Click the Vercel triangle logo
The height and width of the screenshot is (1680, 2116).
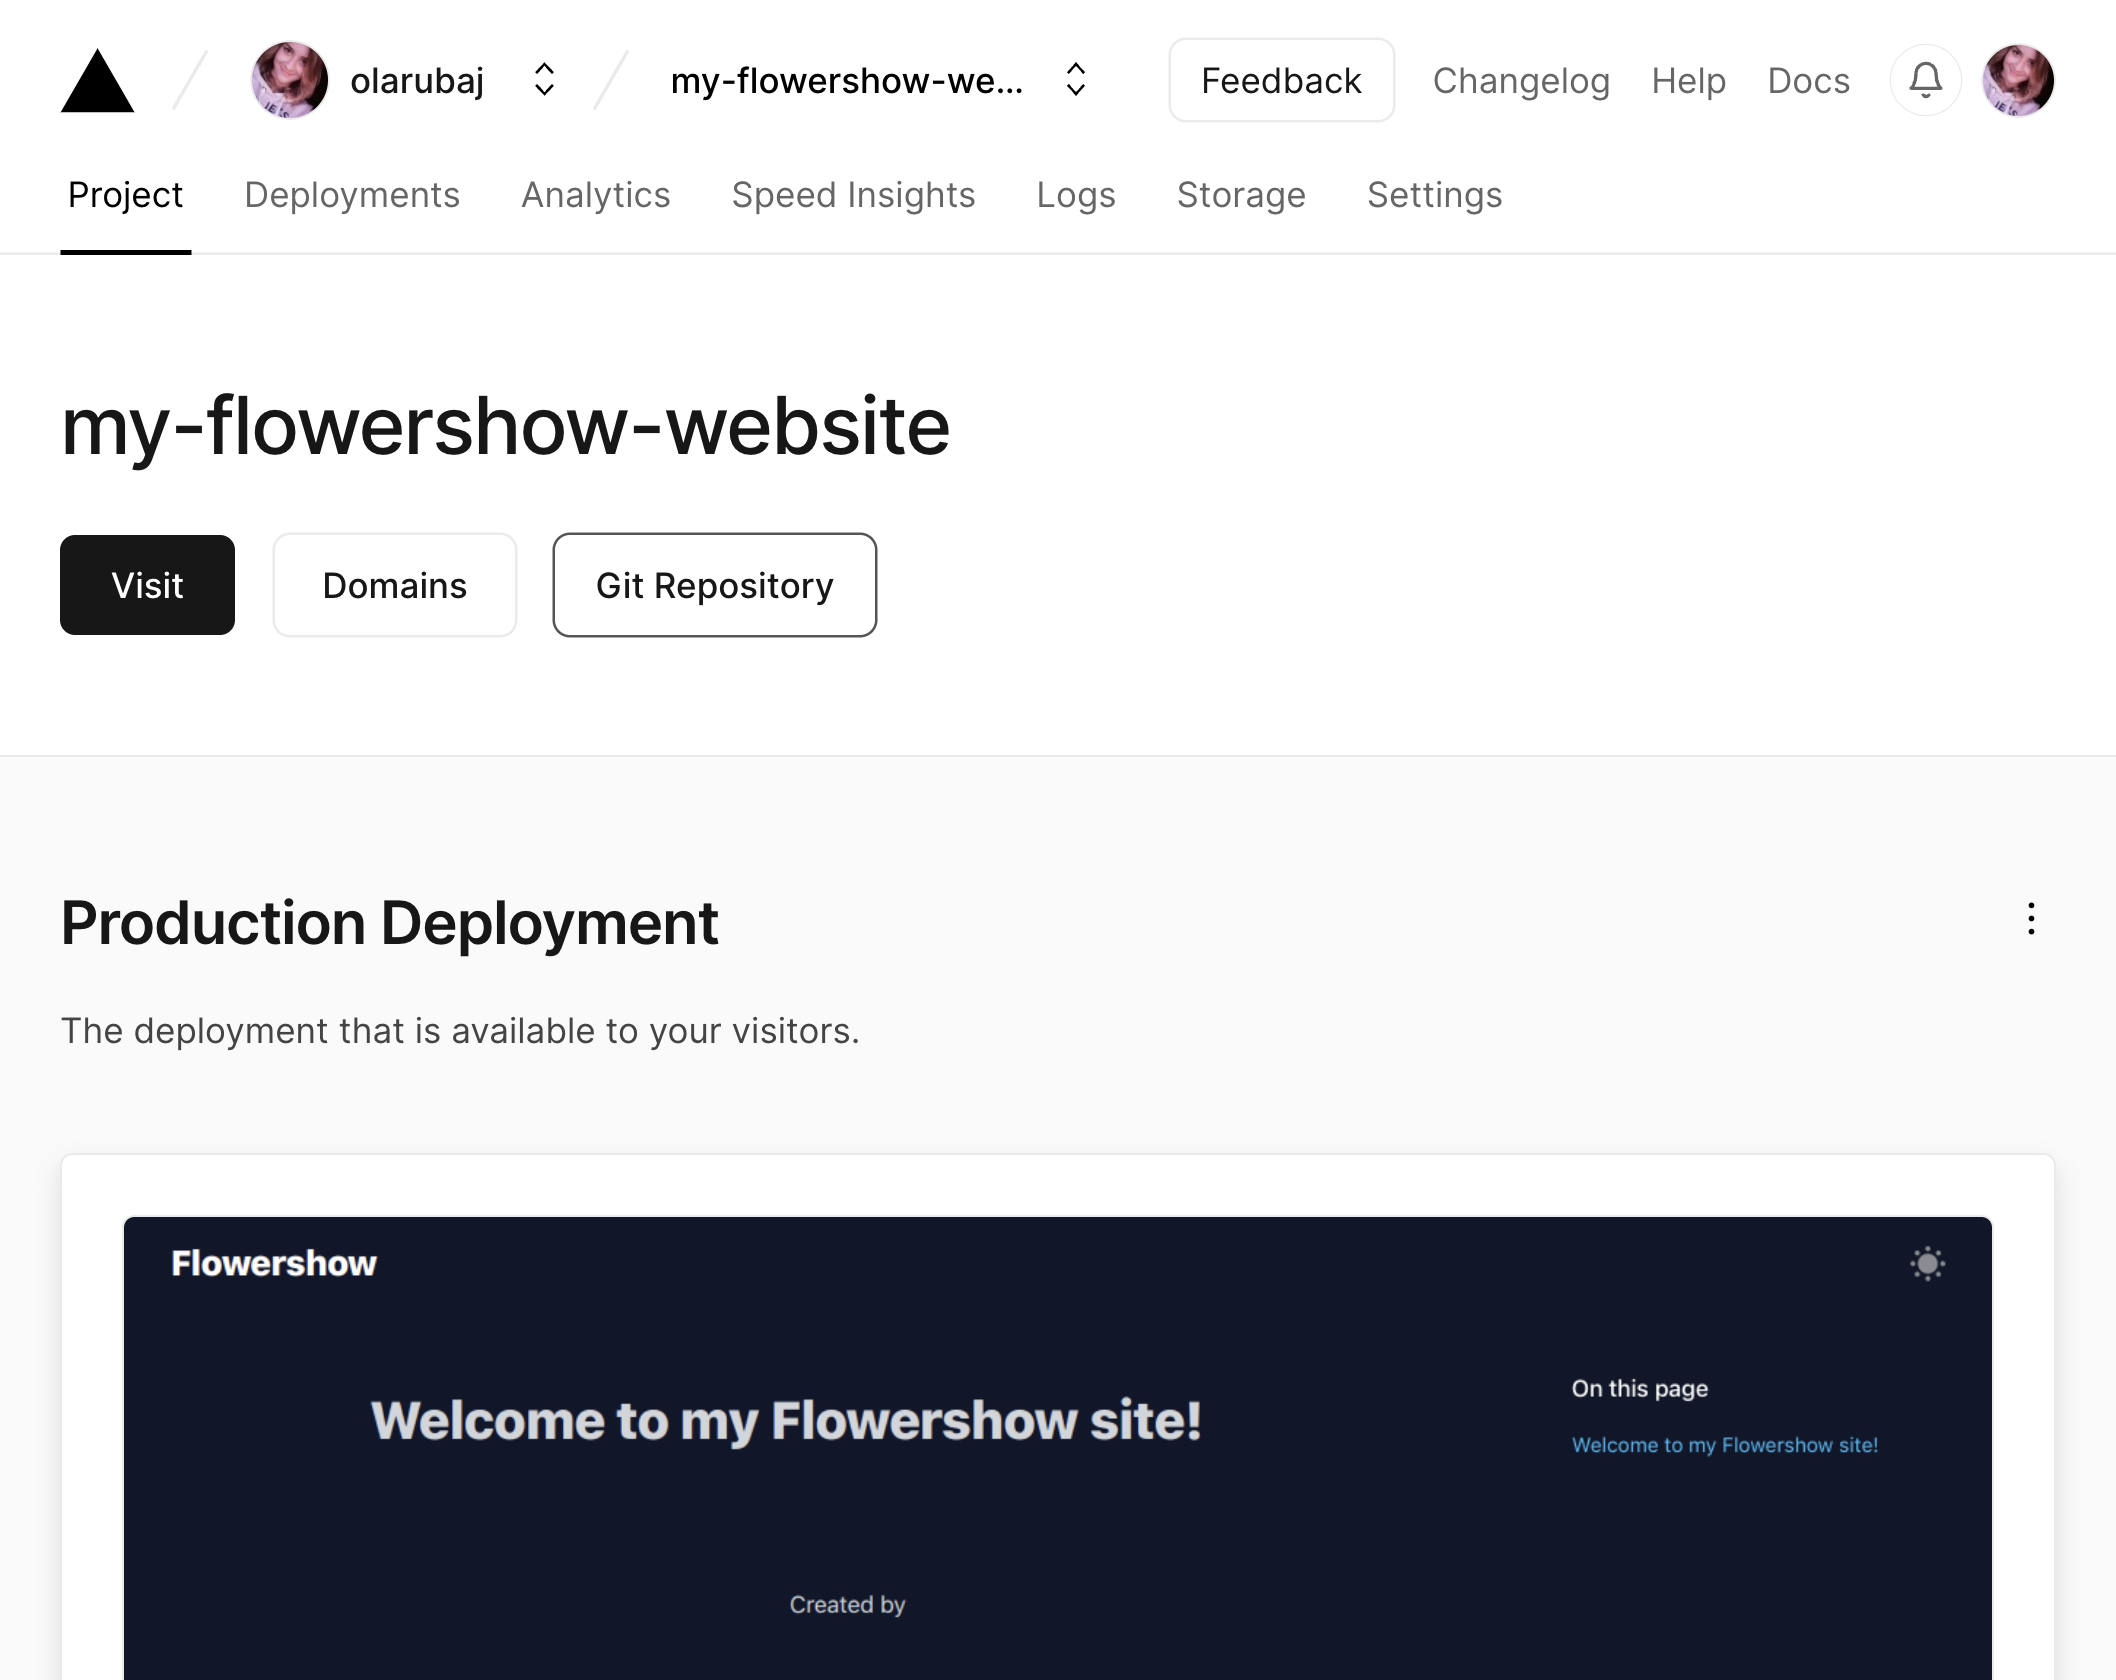coord(97,81)
